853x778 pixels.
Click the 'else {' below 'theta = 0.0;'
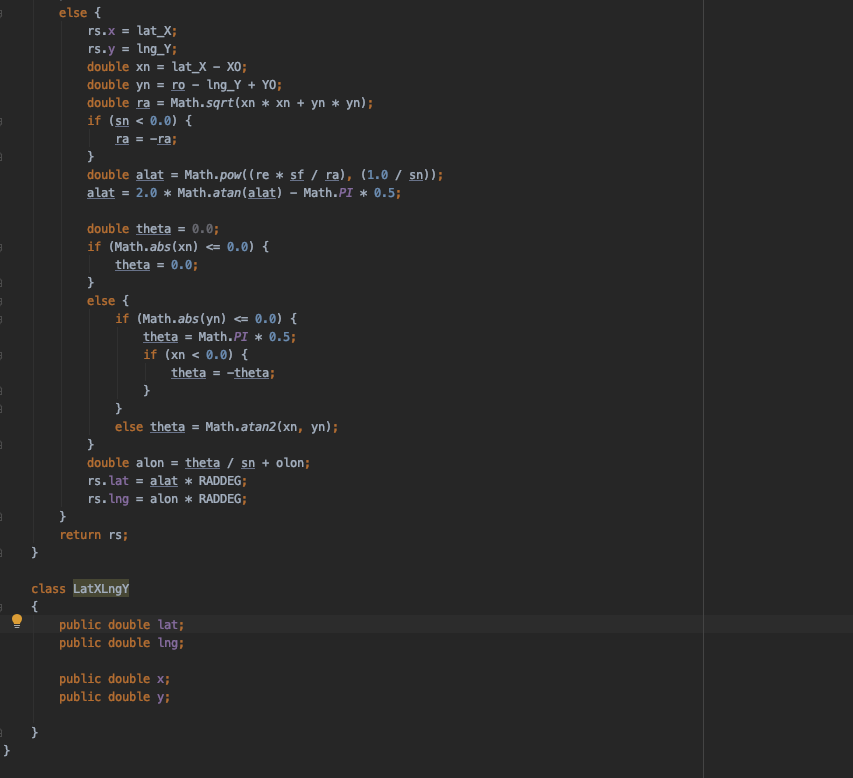point(108,300)
